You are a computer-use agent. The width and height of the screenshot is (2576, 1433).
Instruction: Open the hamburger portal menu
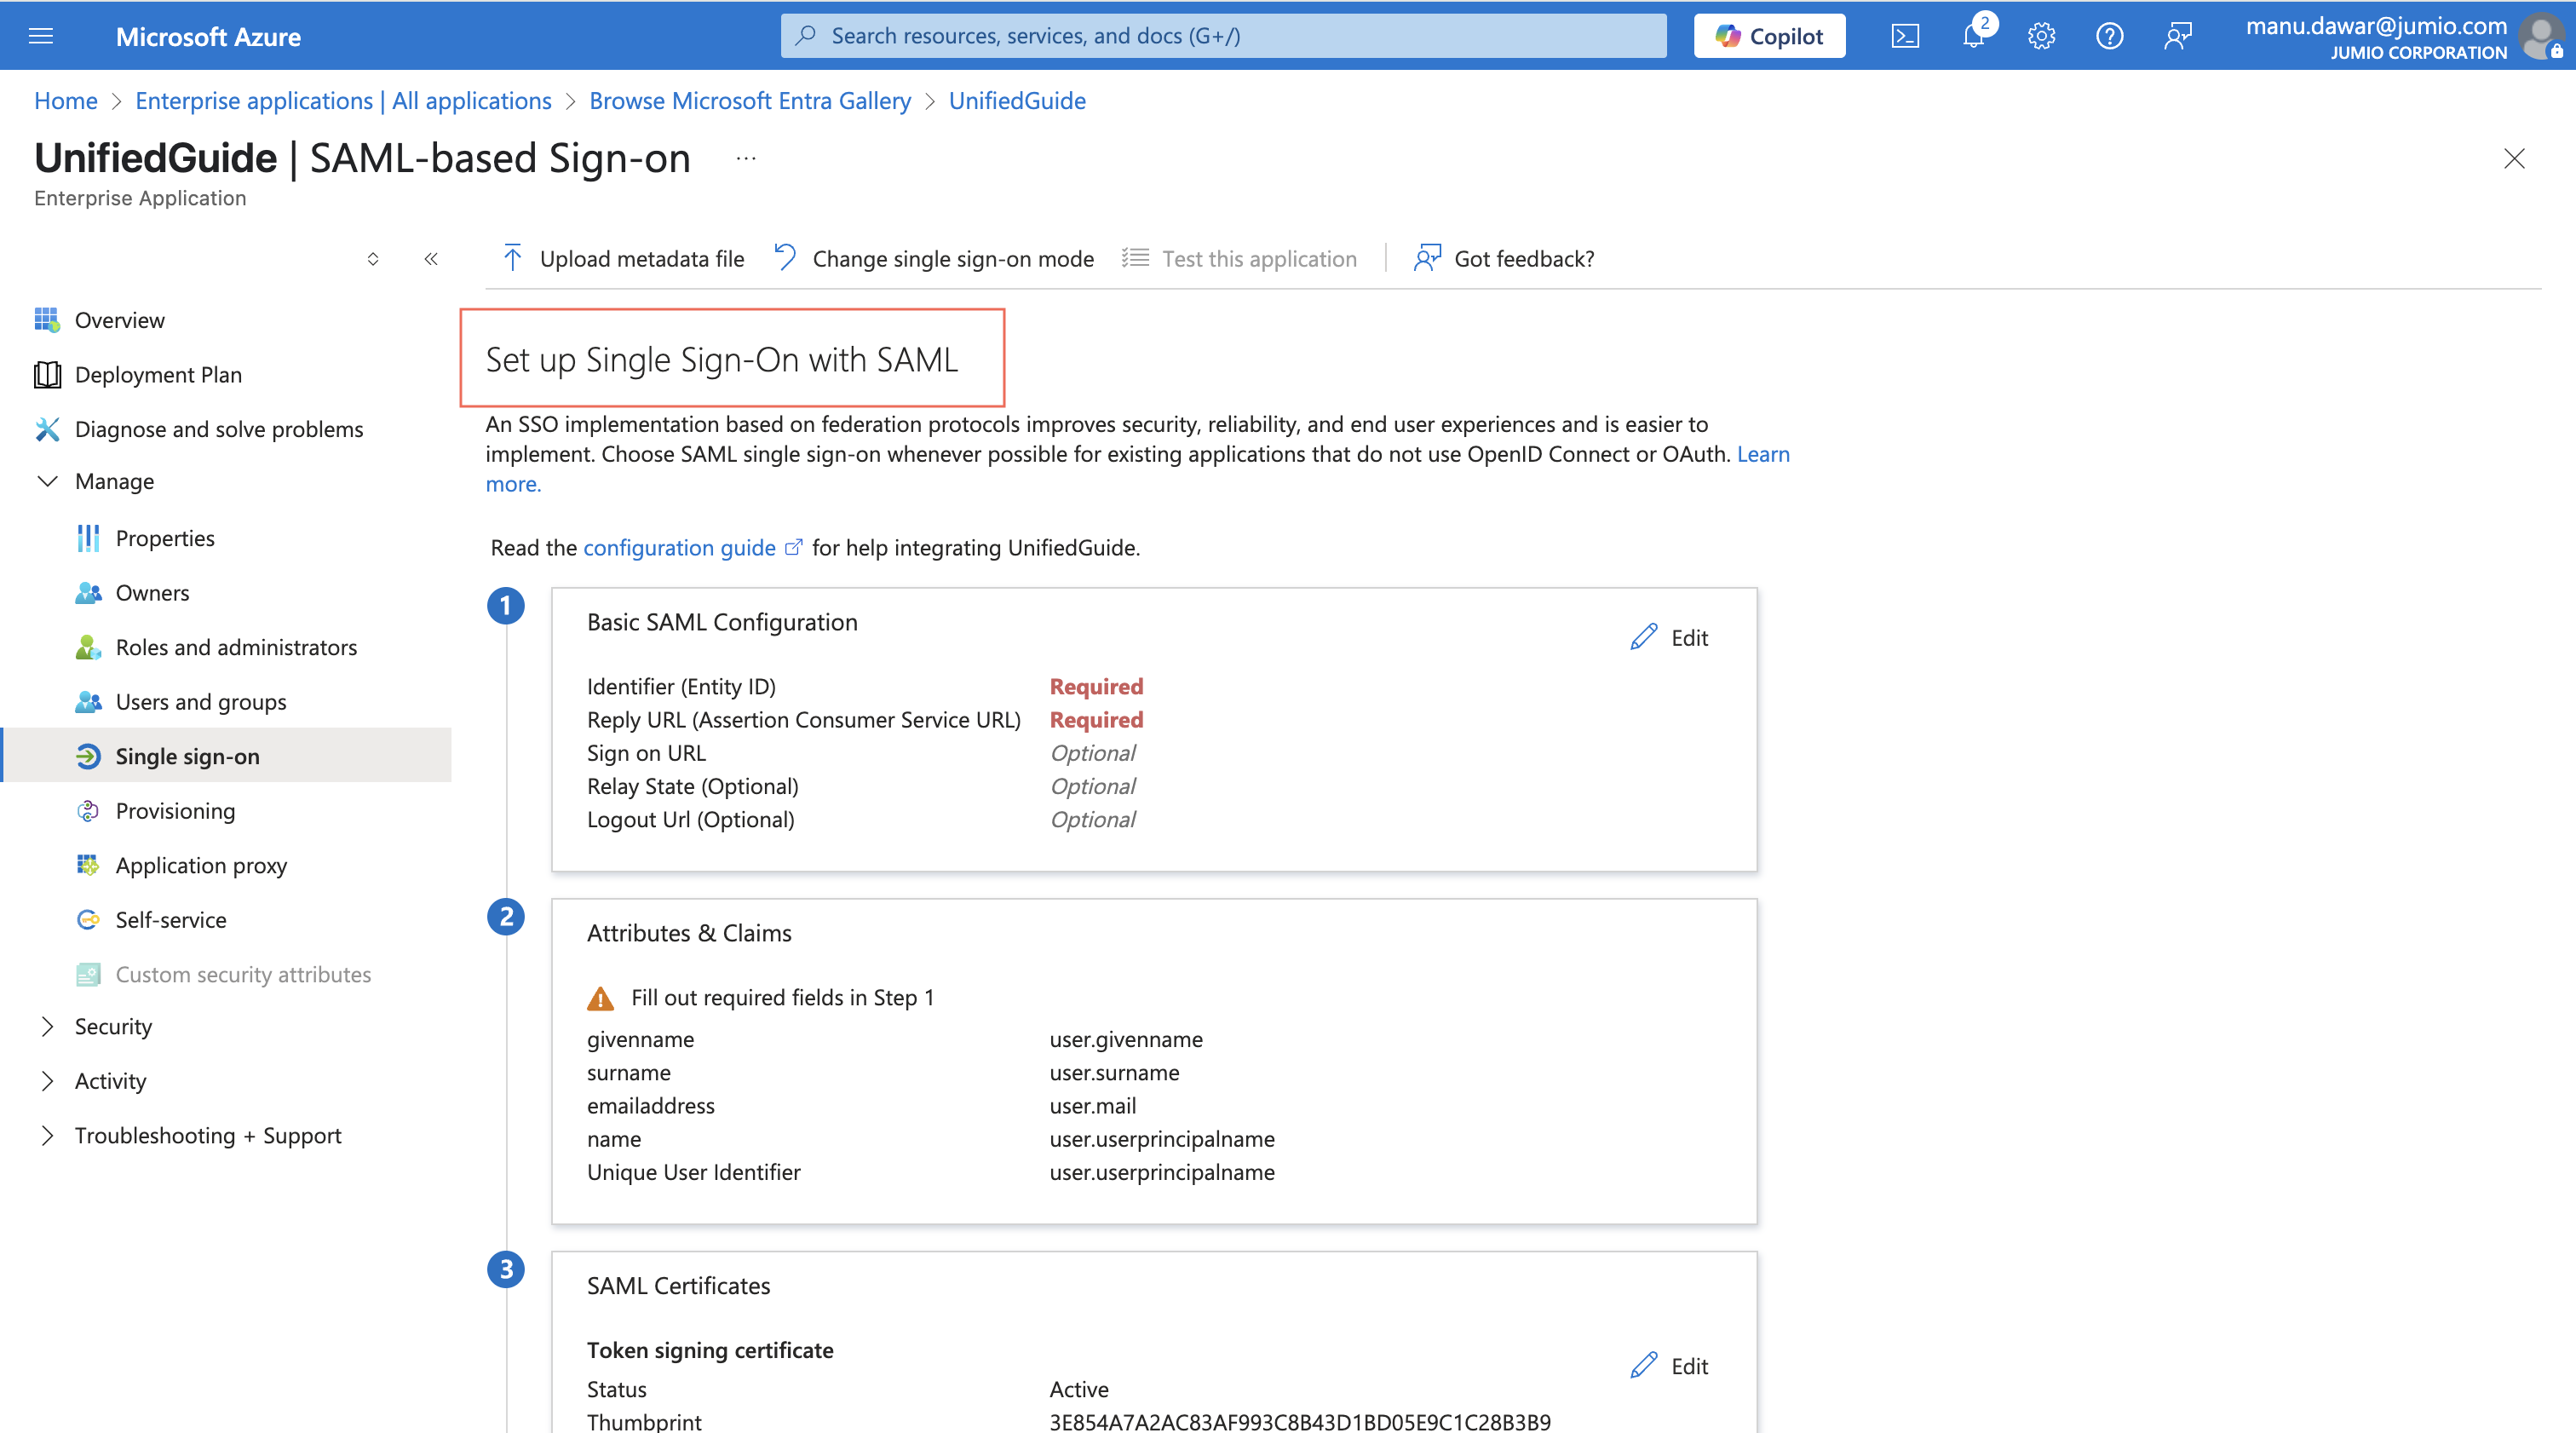click(x=41, y=37)
